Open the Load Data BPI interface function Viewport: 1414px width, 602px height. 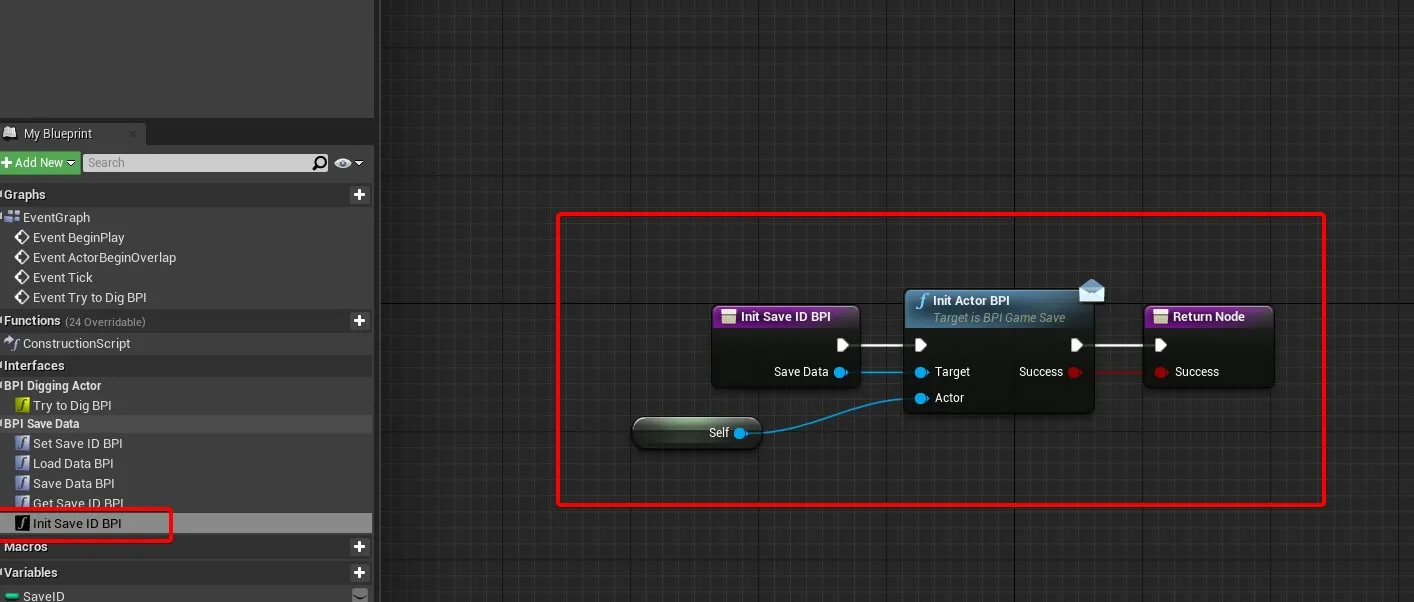coord(73,464)
